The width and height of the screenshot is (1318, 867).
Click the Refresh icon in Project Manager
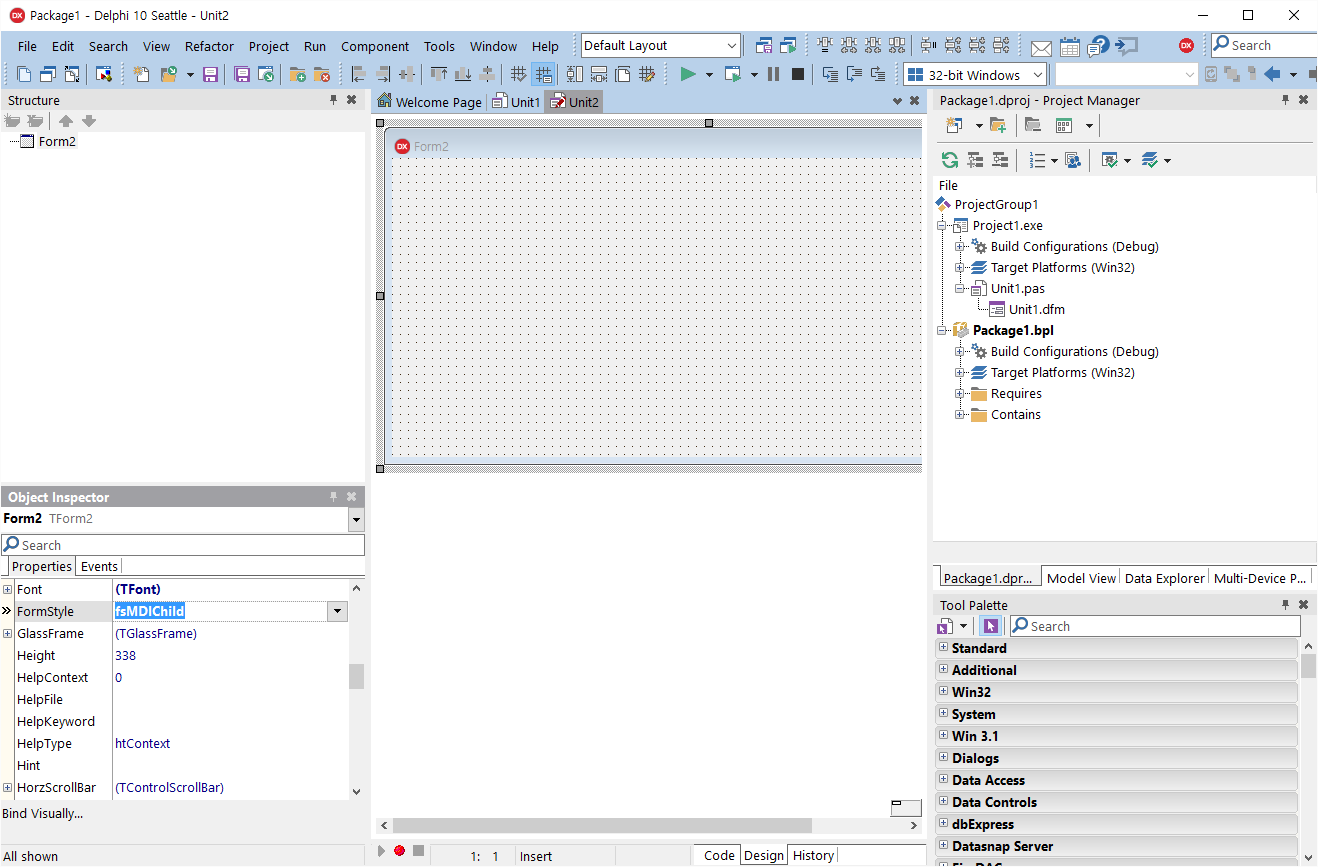(949, 160)
